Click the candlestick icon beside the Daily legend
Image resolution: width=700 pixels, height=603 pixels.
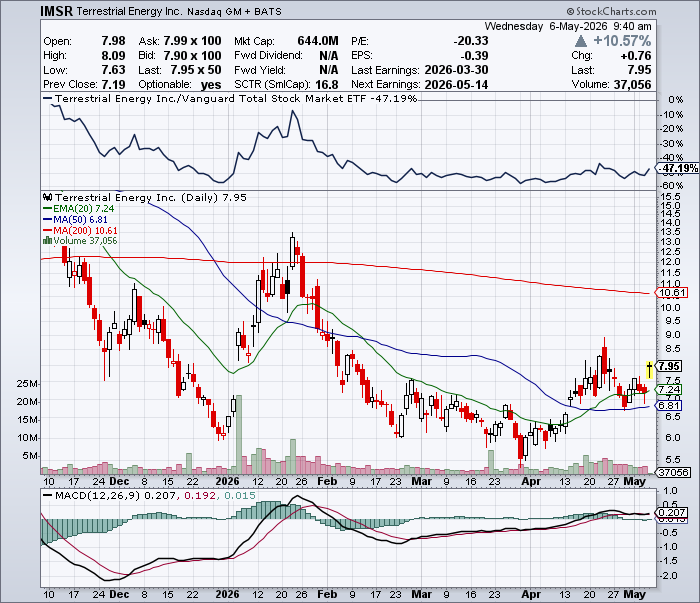point(48,197)
